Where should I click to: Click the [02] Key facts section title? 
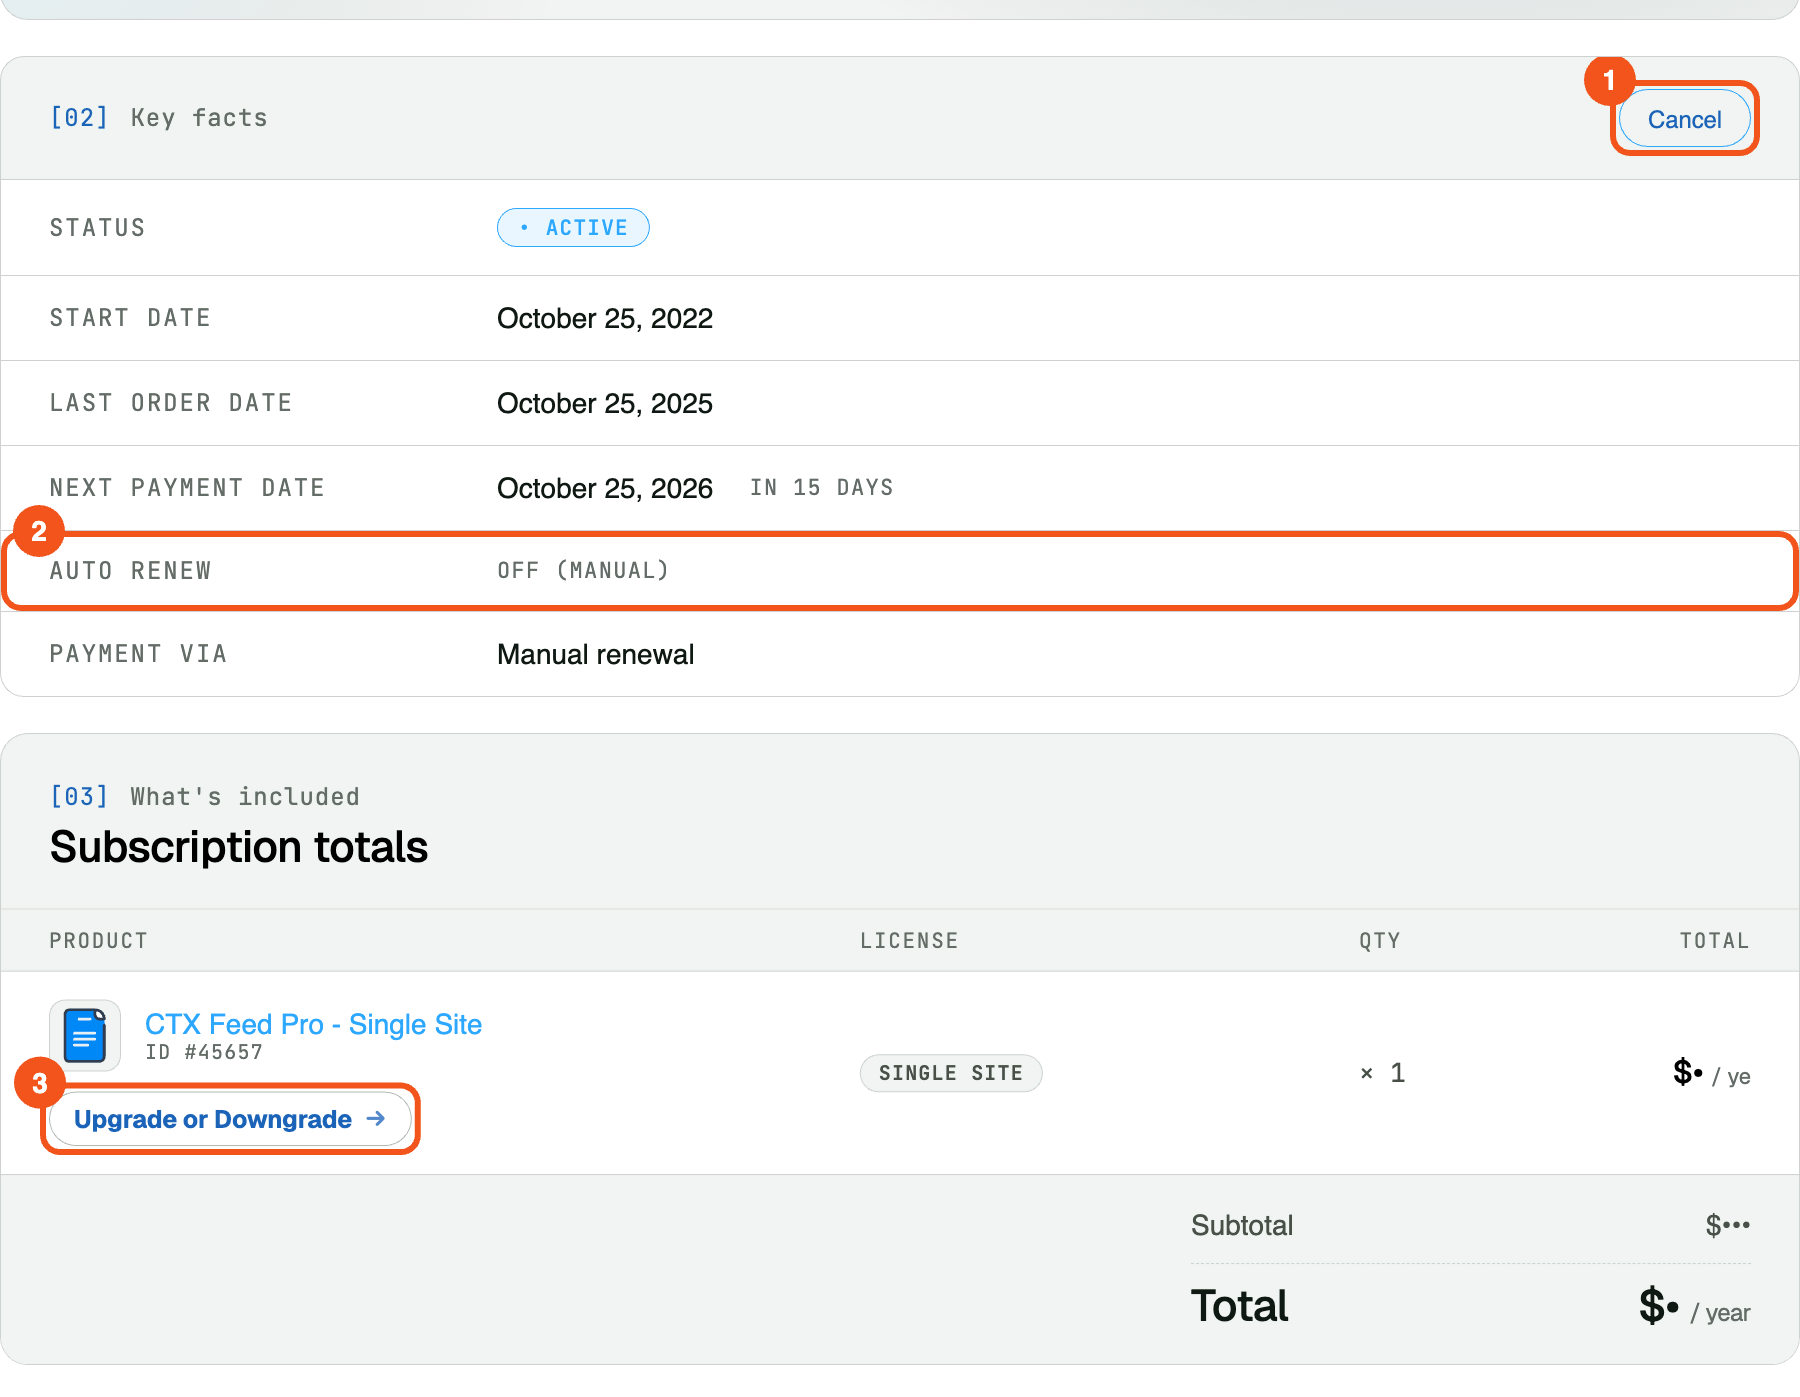pyautogui.click(x=159, y=118)
